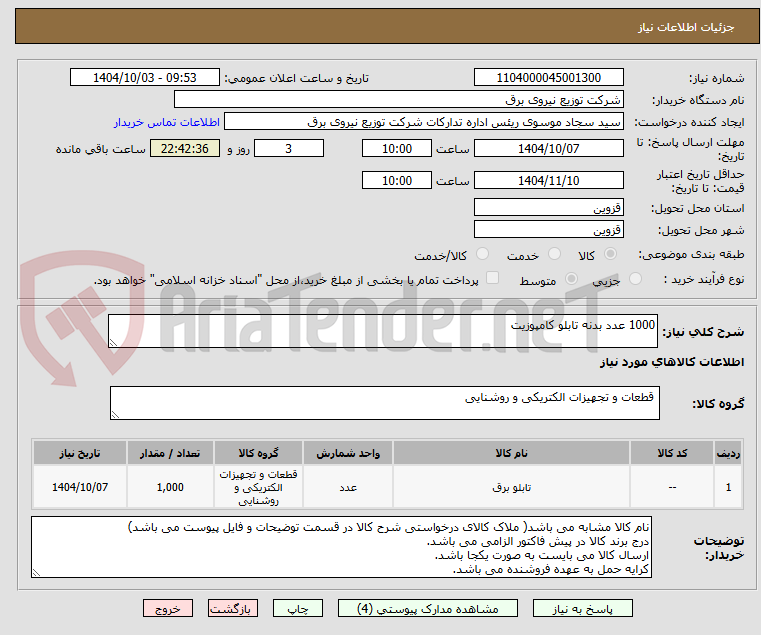Click the شهر محل تحویل field قزوین
This screenshot has width=761, height=635.
pos(548,229)
